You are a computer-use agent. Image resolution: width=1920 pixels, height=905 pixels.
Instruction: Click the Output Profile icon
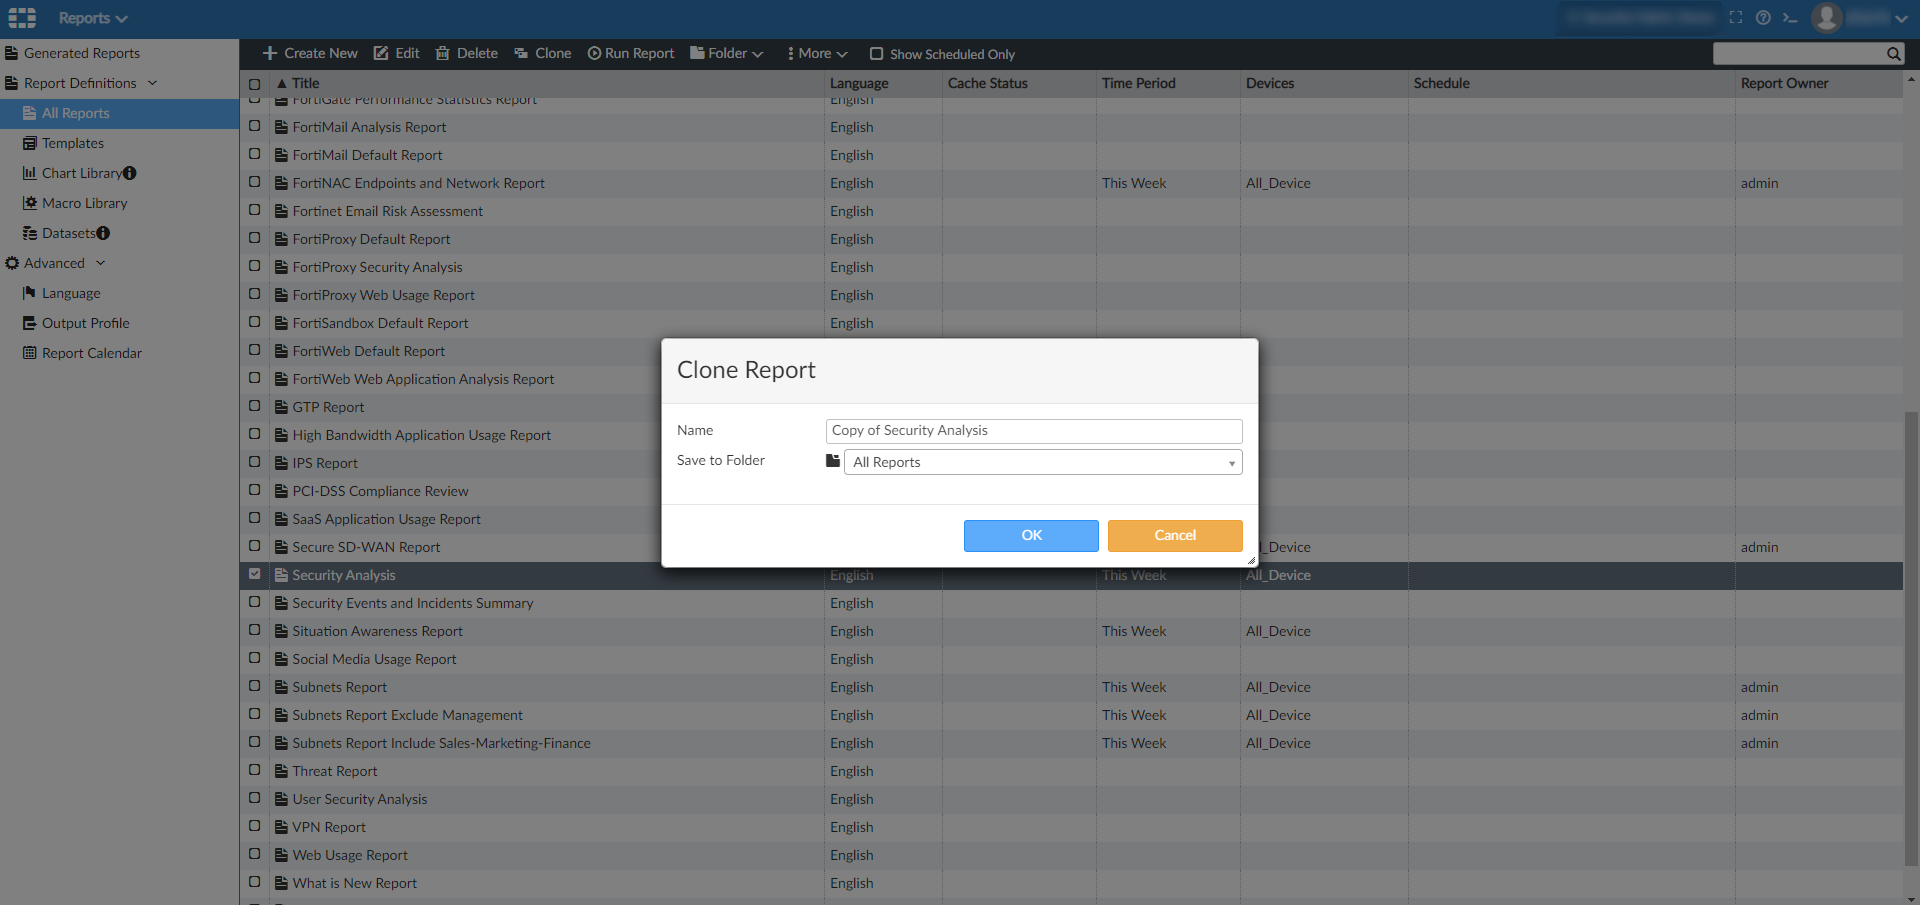pyautogui.click(x=30, y=323)
